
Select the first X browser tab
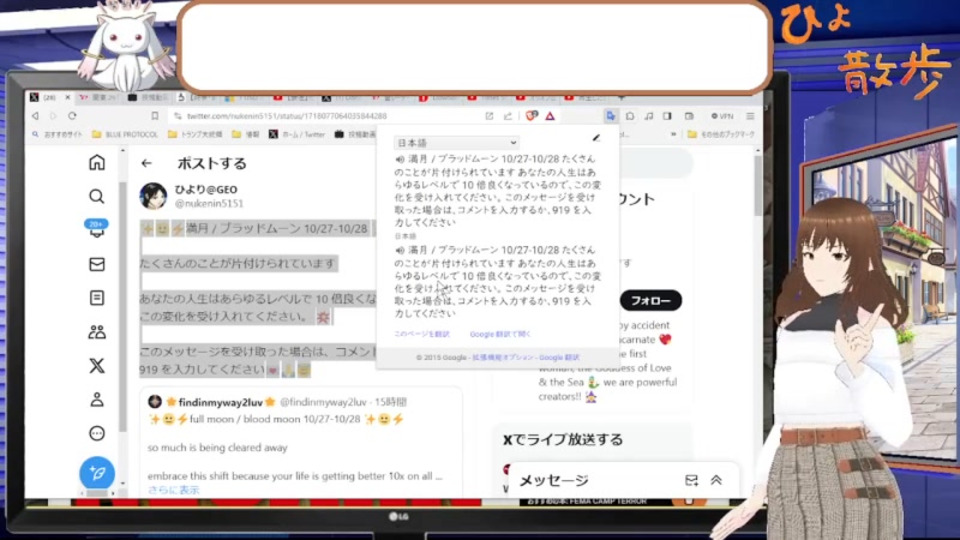coord(48,97)
